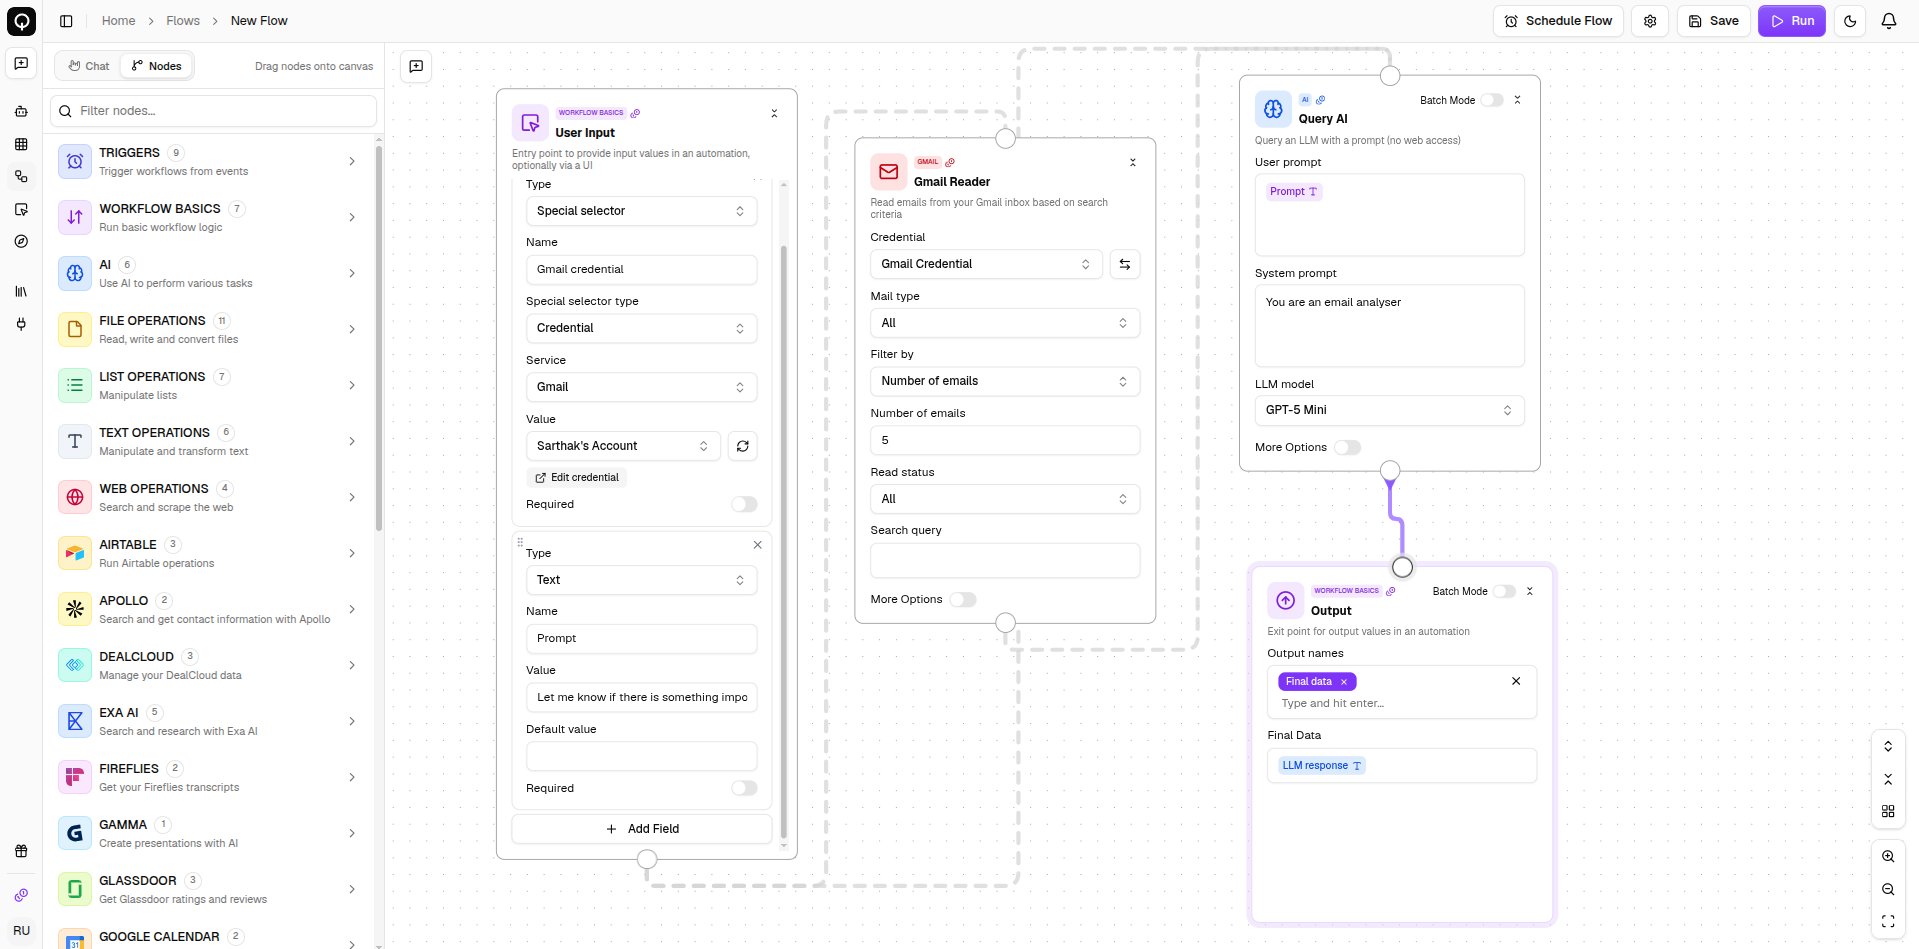Image resolution: width=1919 pixels, height=949 pixels.
Task: Click the Output node top connector handle
Action: [1402, 568]
